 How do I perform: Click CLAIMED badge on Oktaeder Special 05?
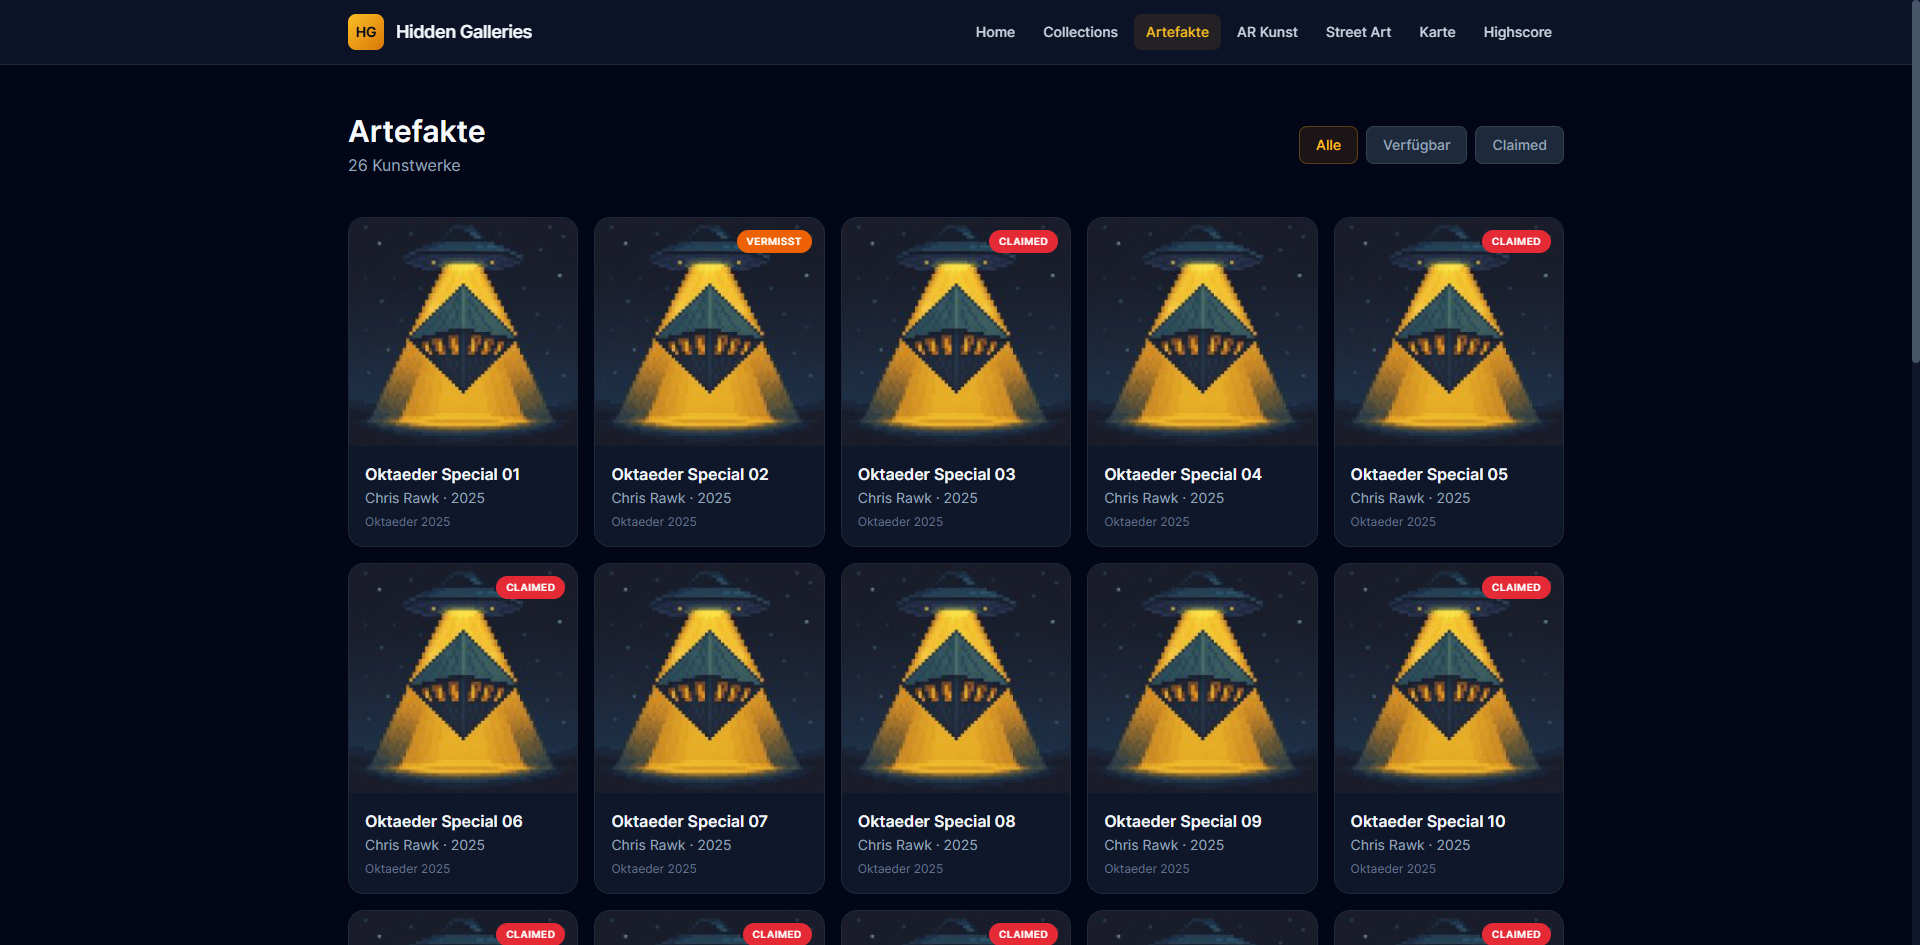(x=1515, y=242)
